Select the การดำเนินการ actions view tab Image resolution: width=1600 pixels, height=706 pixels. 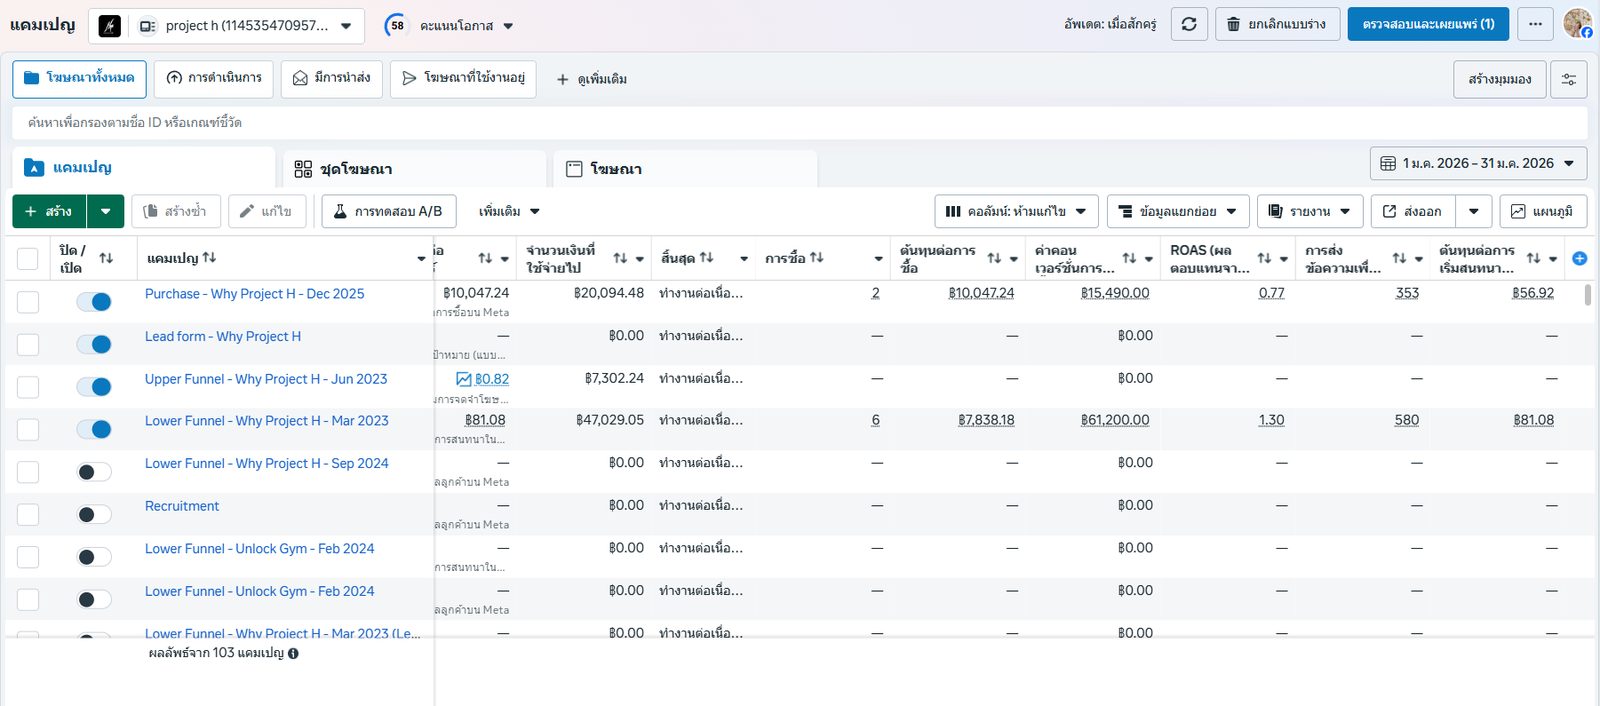tap(214, 79)
